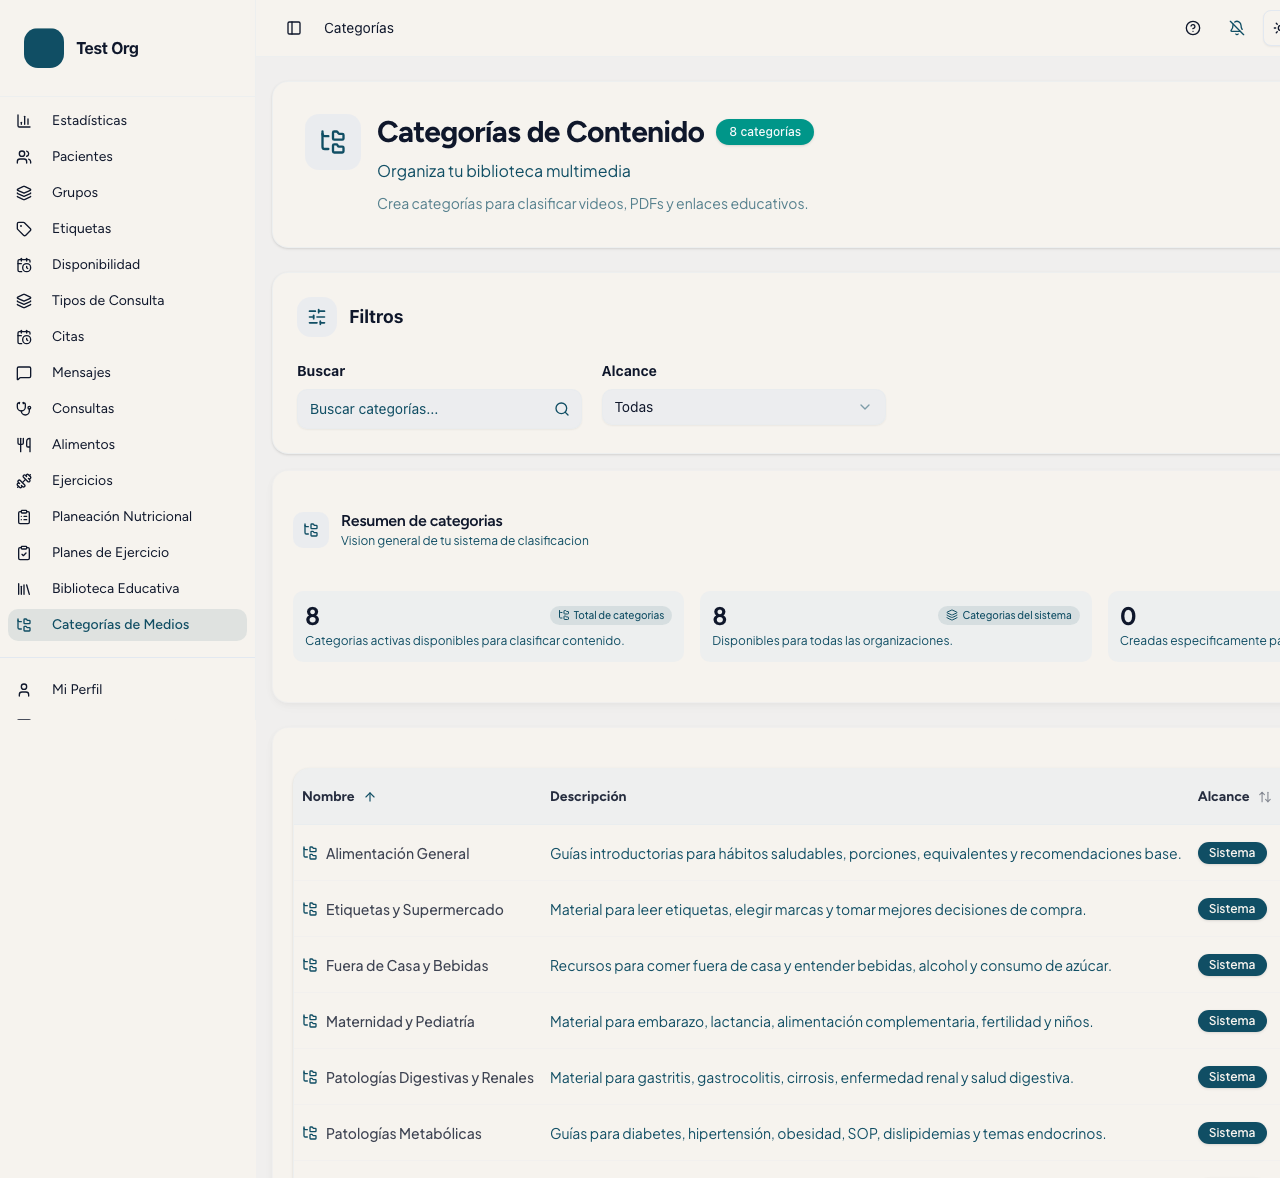Click the Fuera de Casa y Bebidas row icon
Viewport: 1280px width, 1178px height.
(x=310, y=965)
